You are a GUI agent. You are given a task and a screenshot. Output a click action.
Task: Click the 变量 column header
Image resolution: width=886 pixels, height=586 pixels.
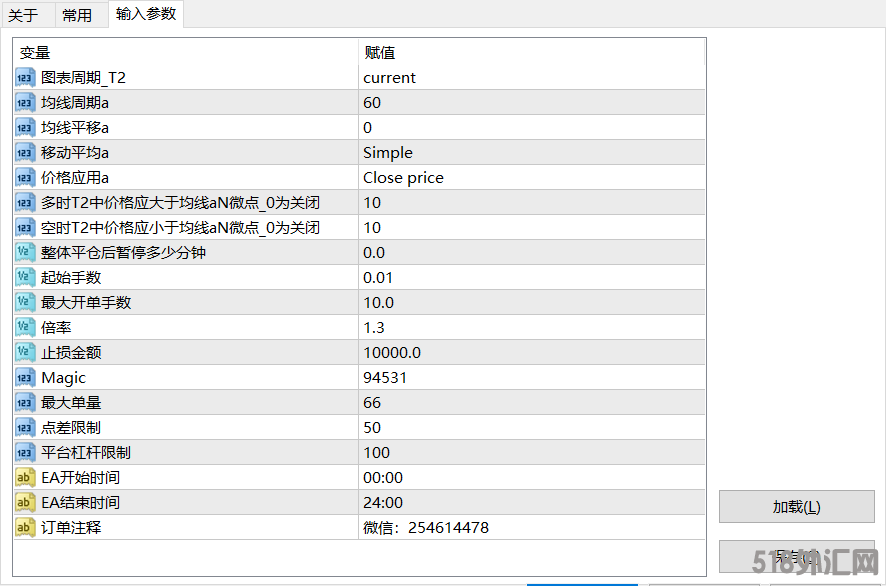pos(185,53)
